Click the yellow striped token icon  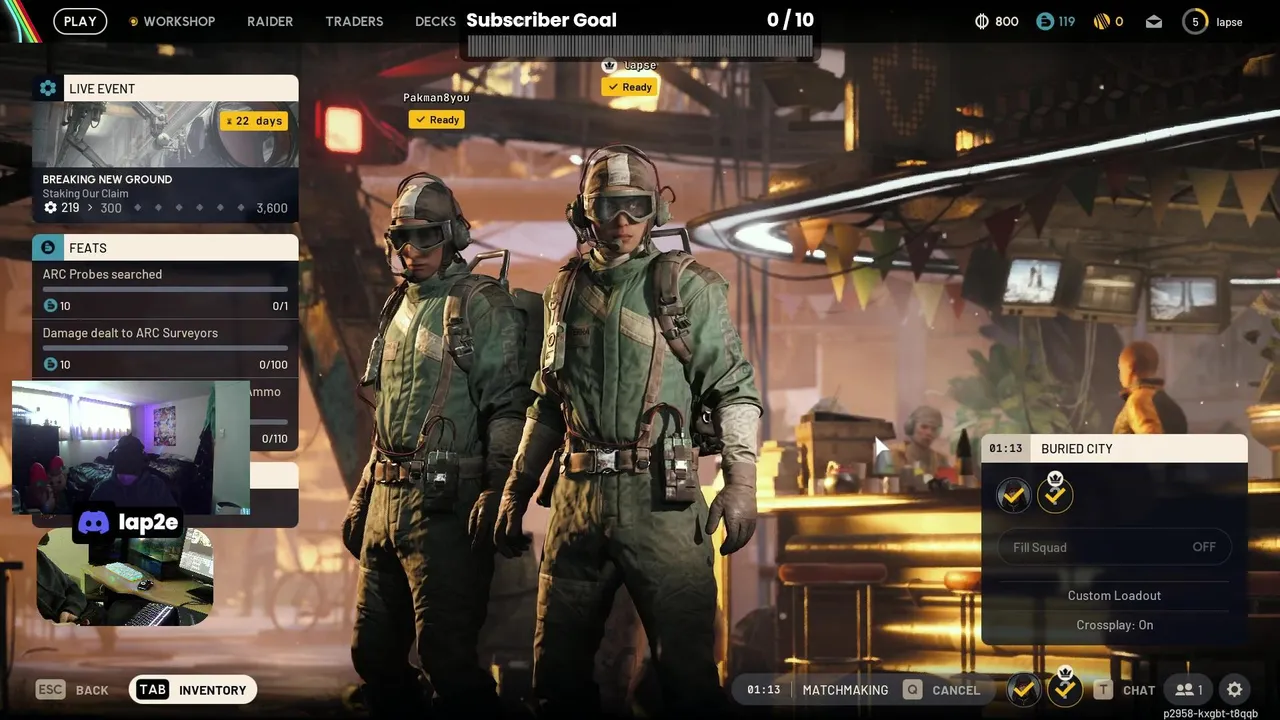coord(1101,21)
